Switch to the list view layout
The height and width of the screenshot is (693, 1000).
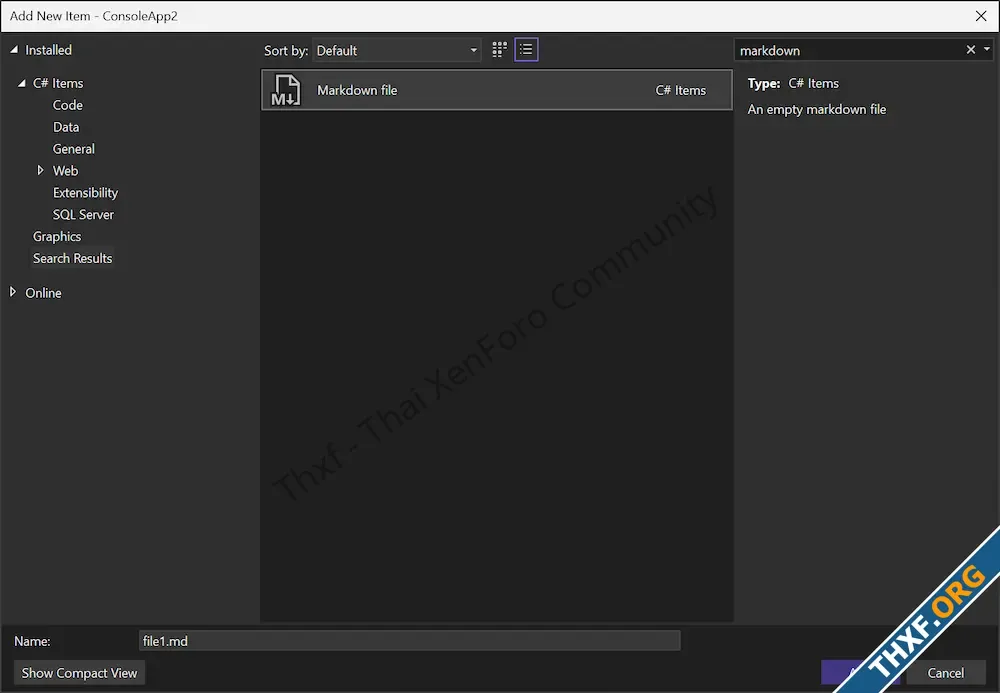526,50
